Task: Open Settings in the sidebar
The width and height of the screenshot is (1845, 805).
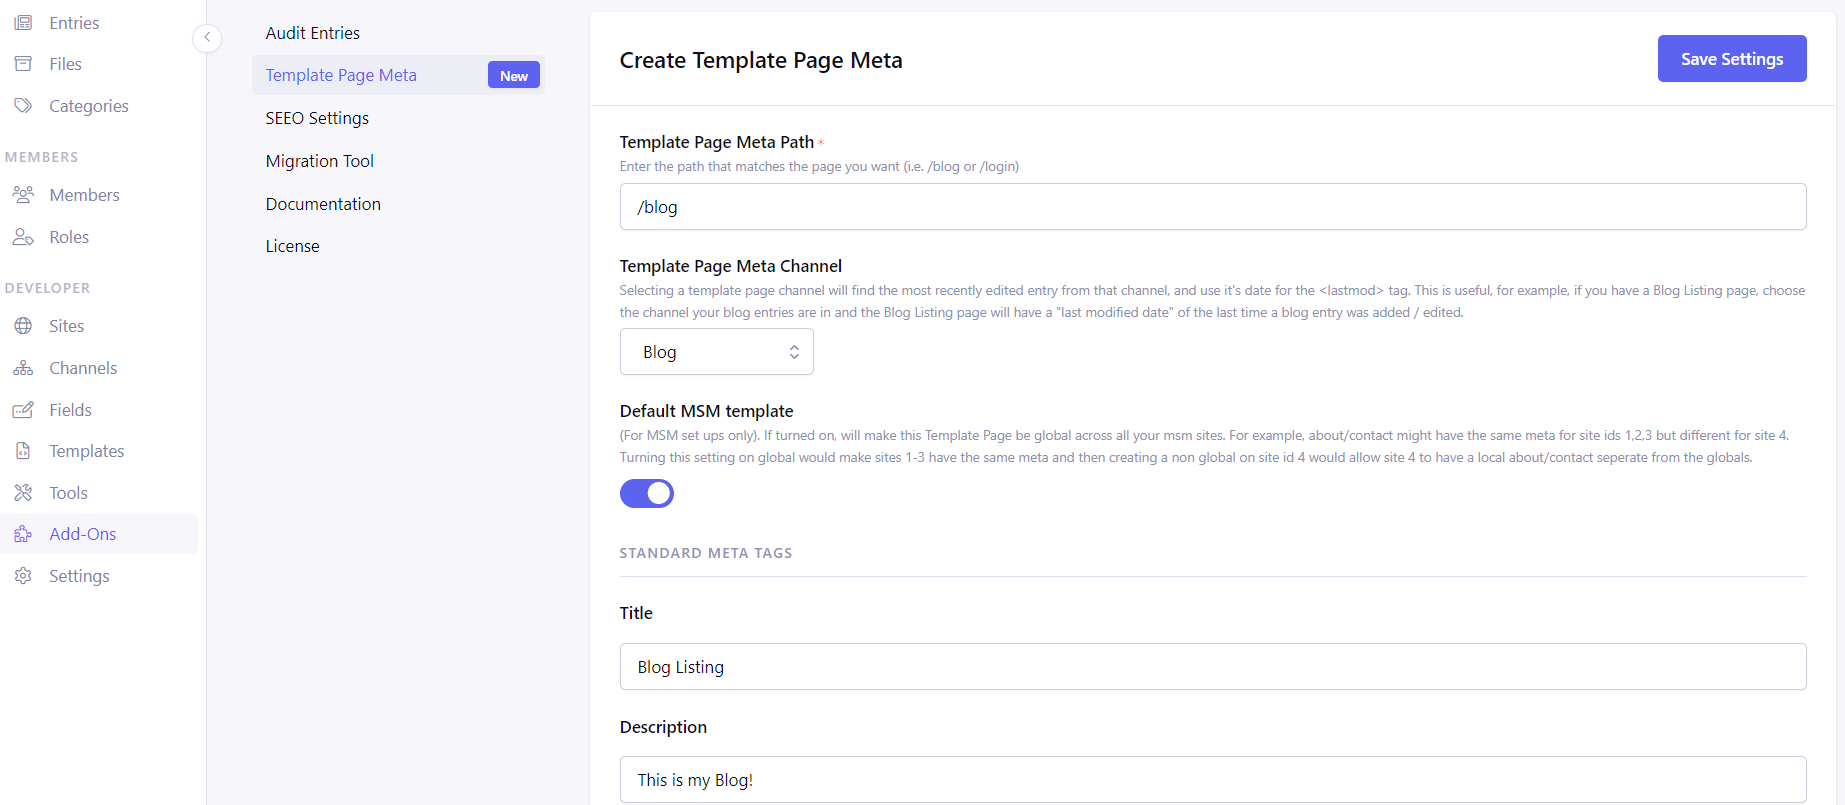Action: point(79,576)
